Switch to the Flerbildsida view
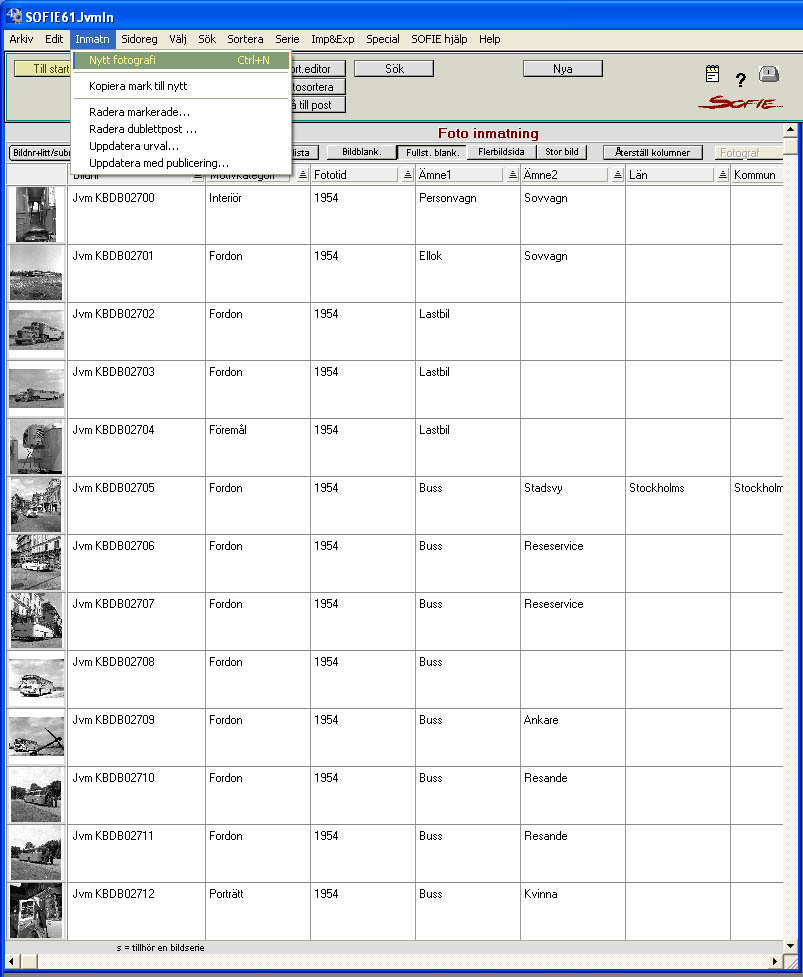This screenshot has width=803, height=977. [501, 152]
